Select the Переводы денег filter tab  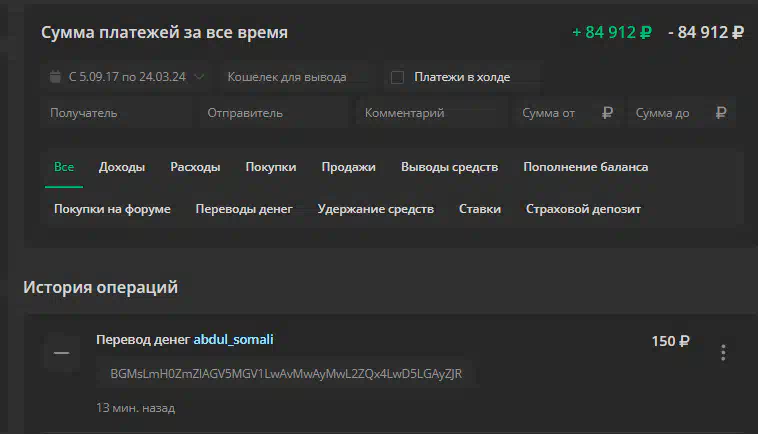pyautogui.click(x=244, y=209)
